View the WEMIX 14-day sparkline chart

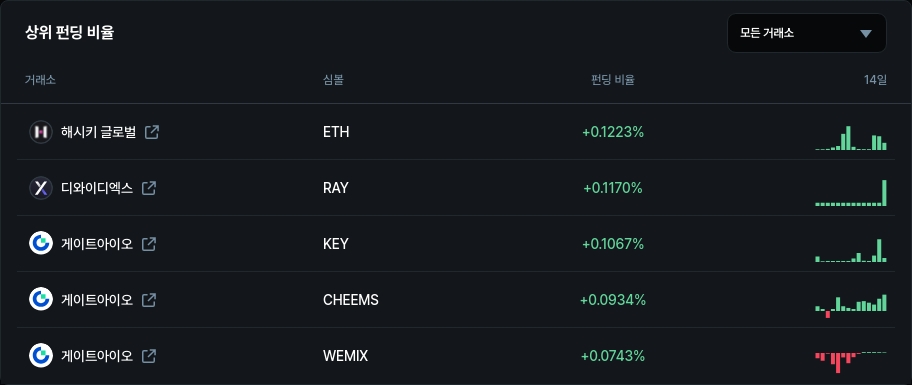[x=851, y=362]
